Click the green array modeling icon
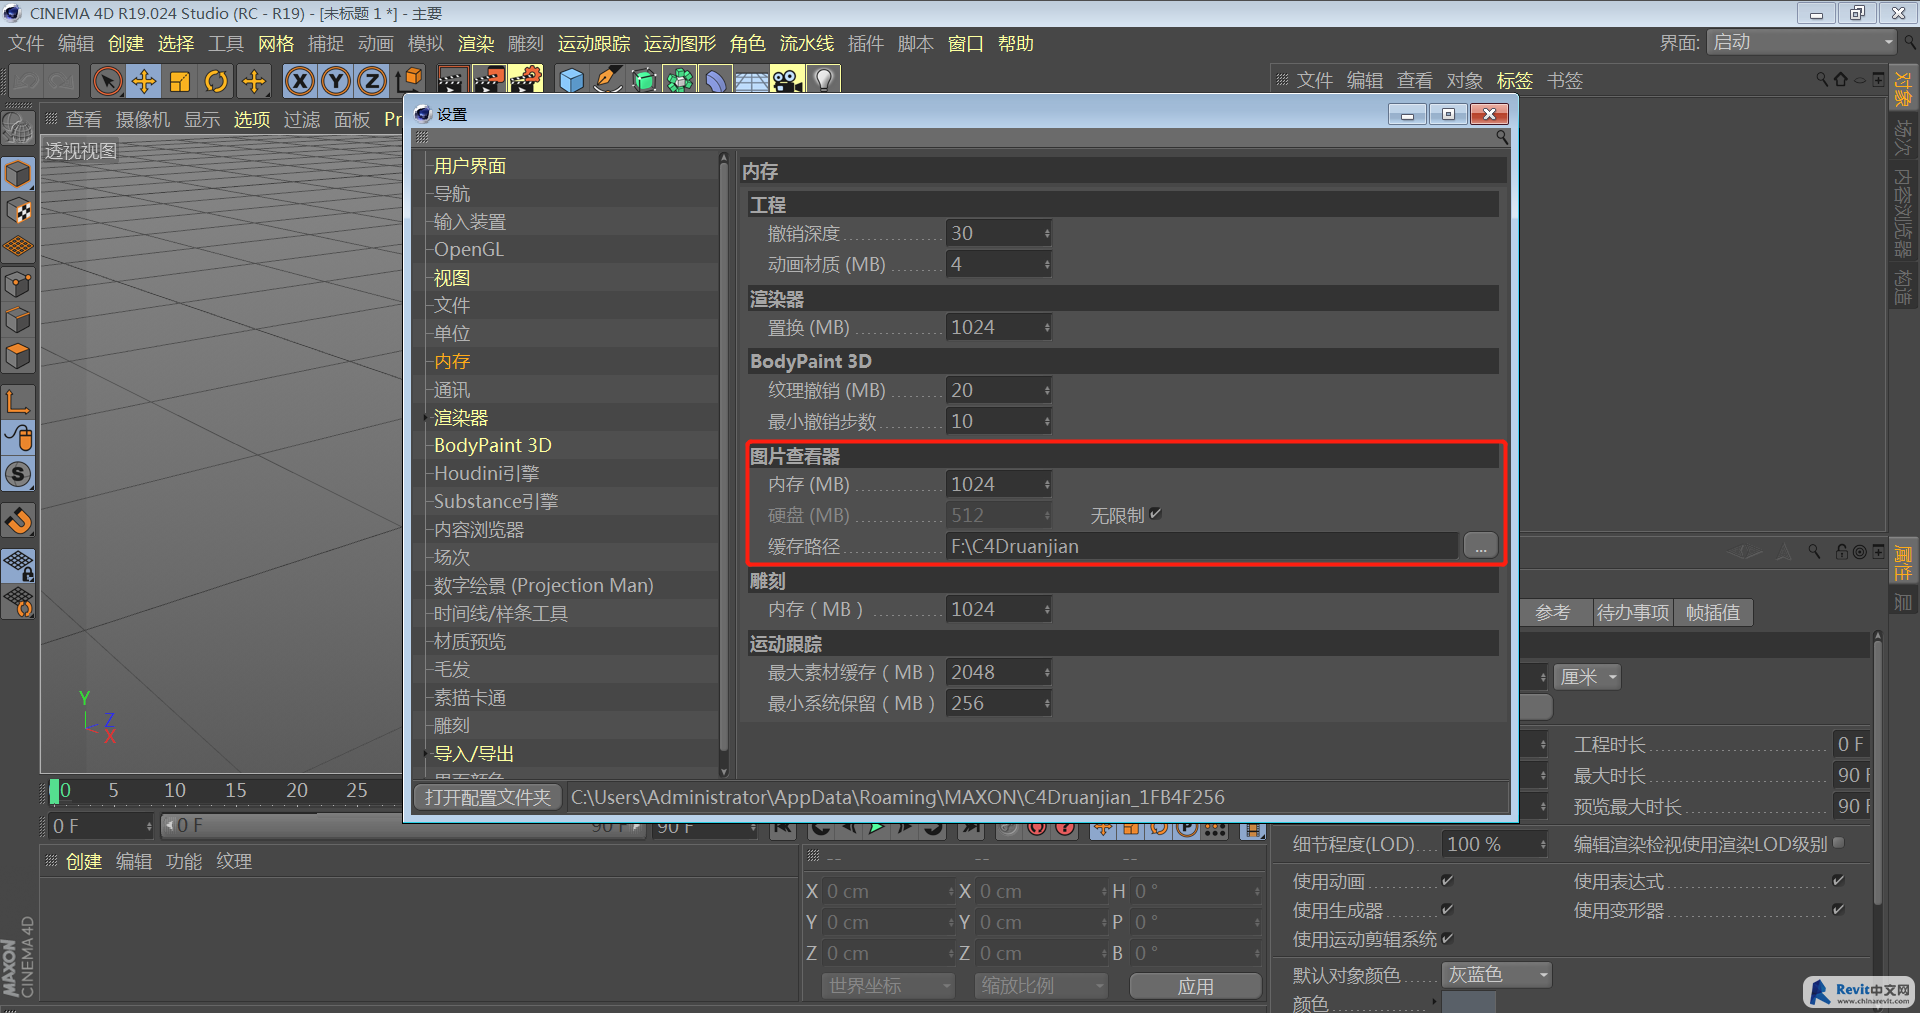Image resolution: width=1920 pixels, height=1013 pixels. click(680, 80)
